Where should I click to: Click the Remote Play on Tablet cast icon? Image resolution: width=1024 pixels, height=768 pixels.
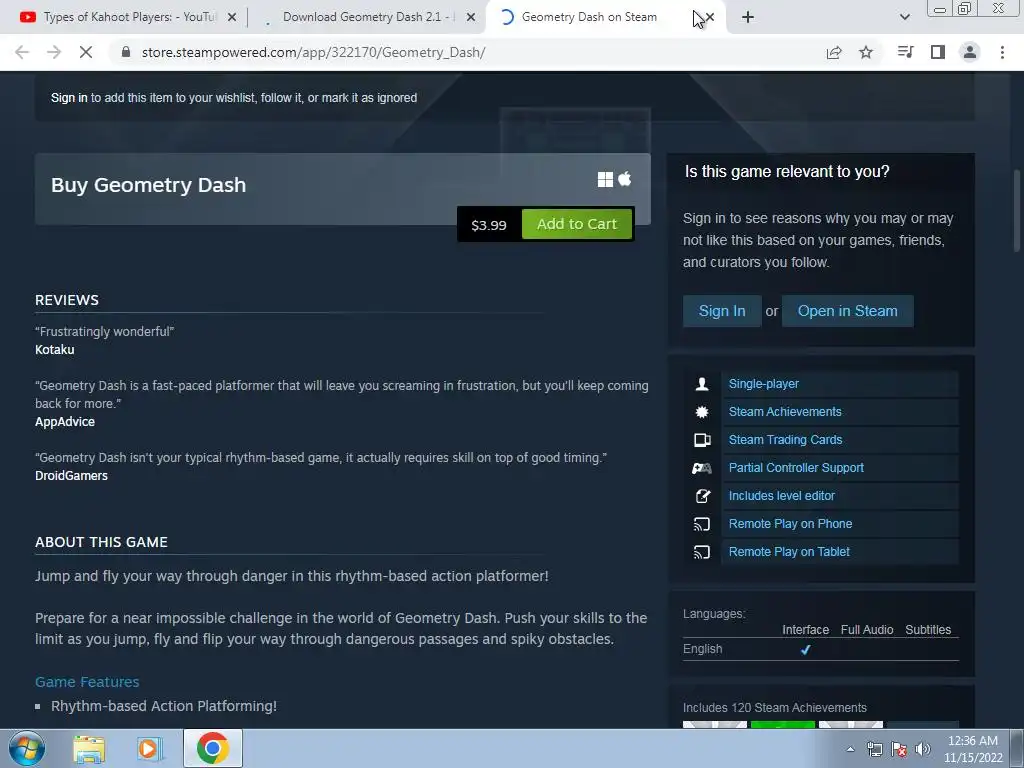click(702, 552)
